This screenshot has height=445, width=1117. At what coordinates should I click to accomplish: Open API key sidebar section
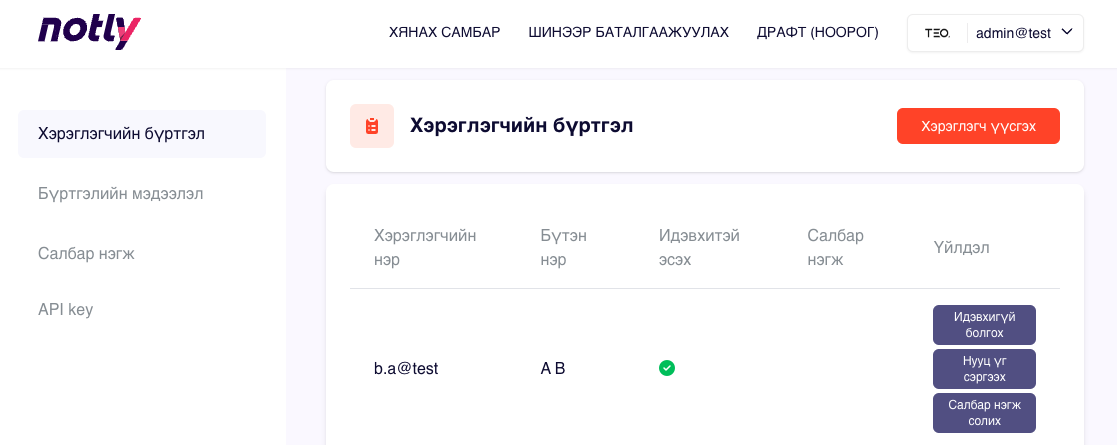click(65, 310)
